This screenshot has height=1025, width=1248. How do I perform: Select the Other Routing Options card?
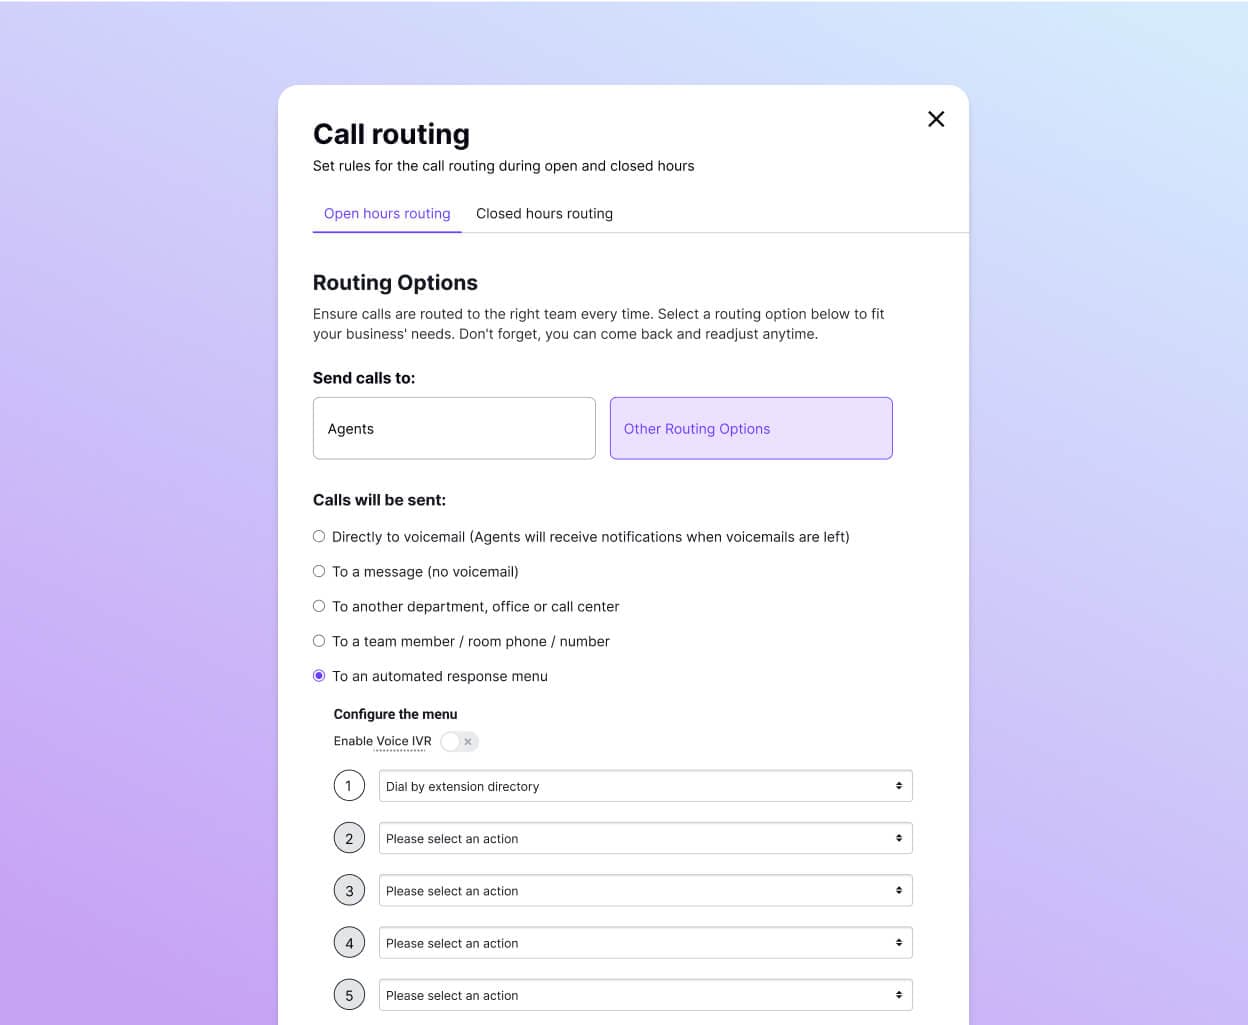click(751, 428)
